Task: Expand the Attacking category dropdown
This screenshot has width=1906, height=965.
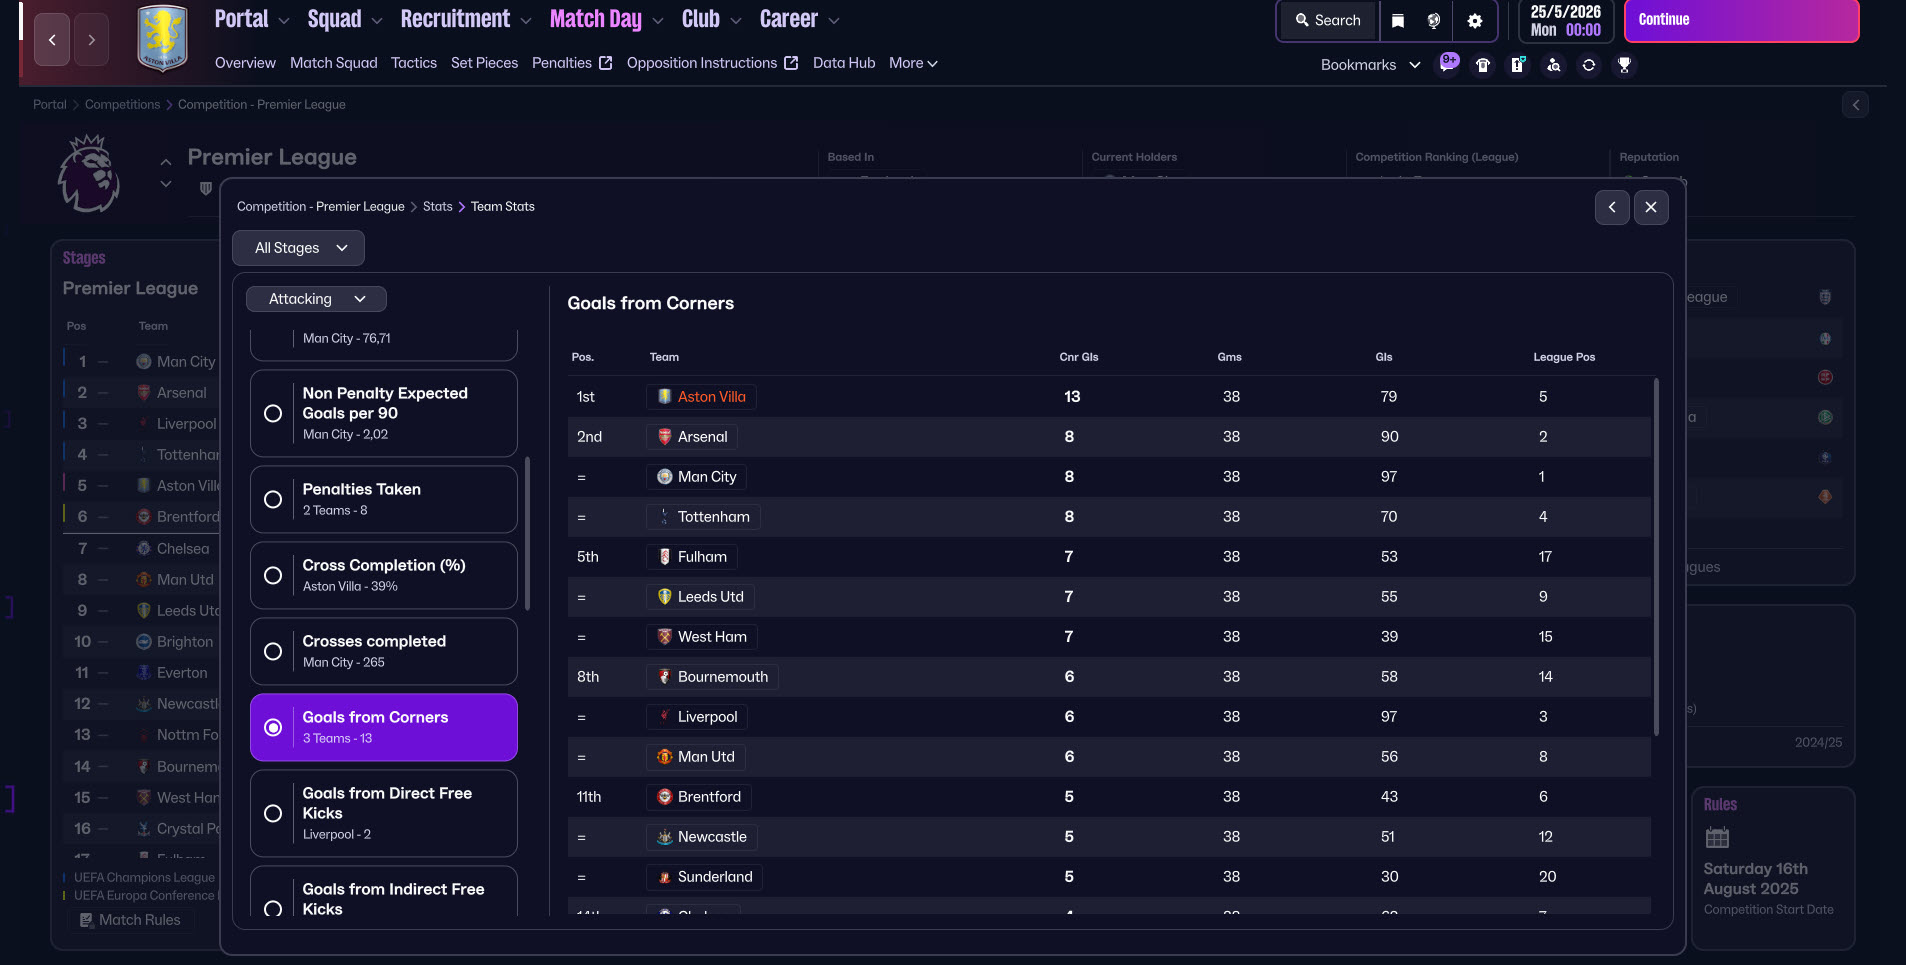Action: point(316,299)
